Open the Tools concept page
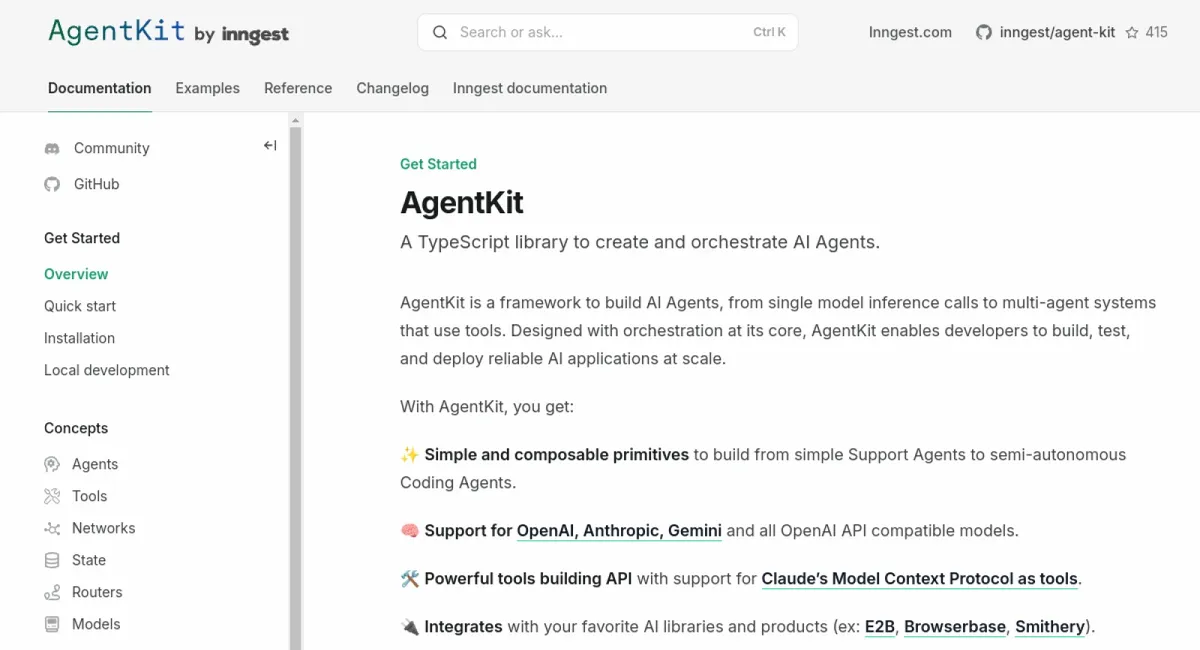The width and height of the screenshot is (1200, 650). coord(89,496)
